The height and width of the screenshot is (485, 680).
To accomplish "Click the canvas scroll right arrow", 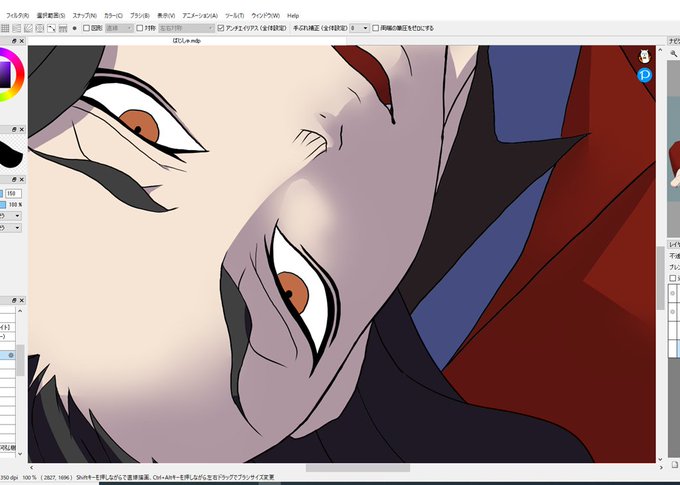I will pos(661,468).
